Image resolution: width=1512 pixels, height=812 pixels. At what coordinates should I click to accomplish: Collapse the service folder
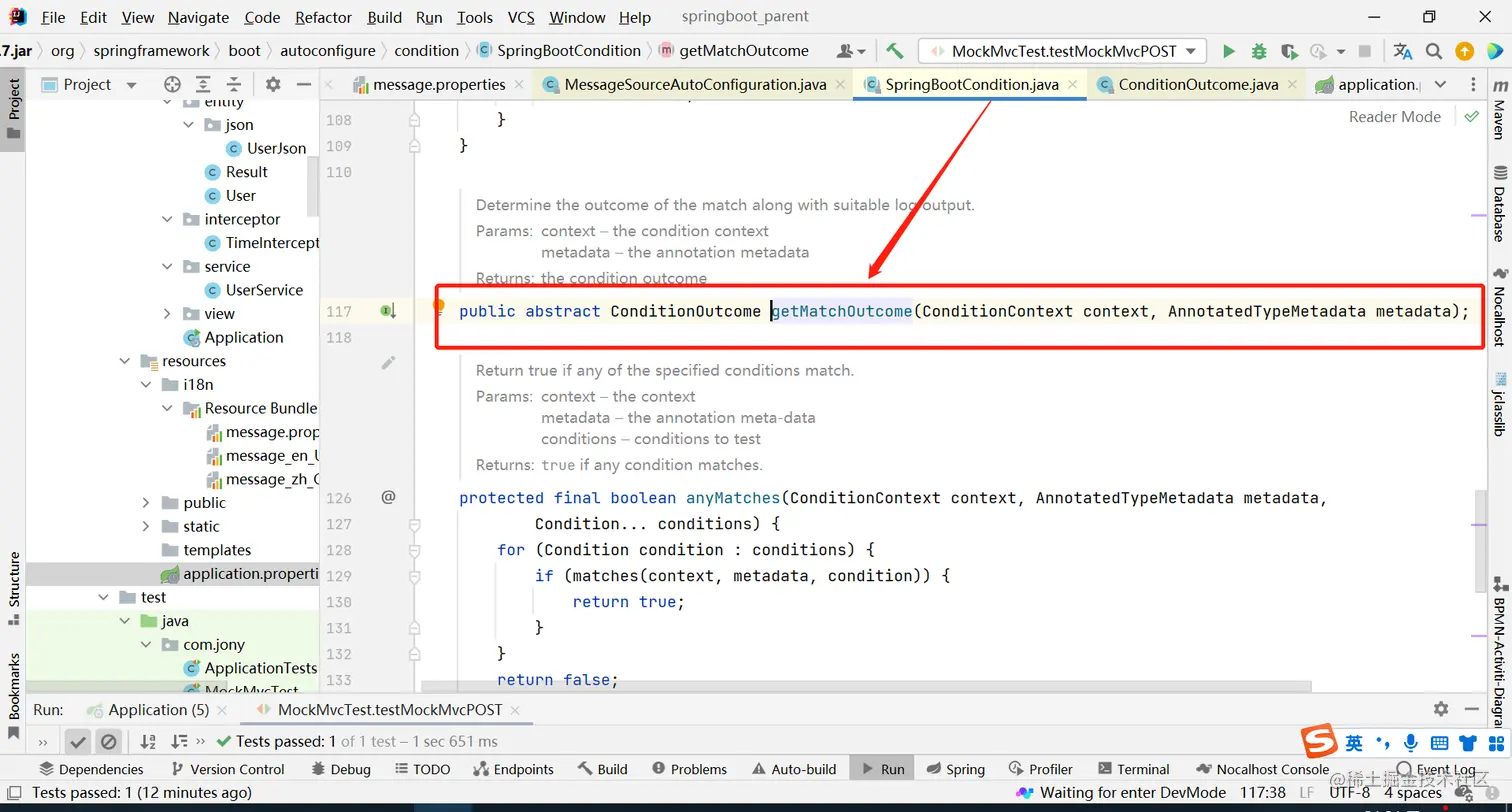tap(167, 267)
